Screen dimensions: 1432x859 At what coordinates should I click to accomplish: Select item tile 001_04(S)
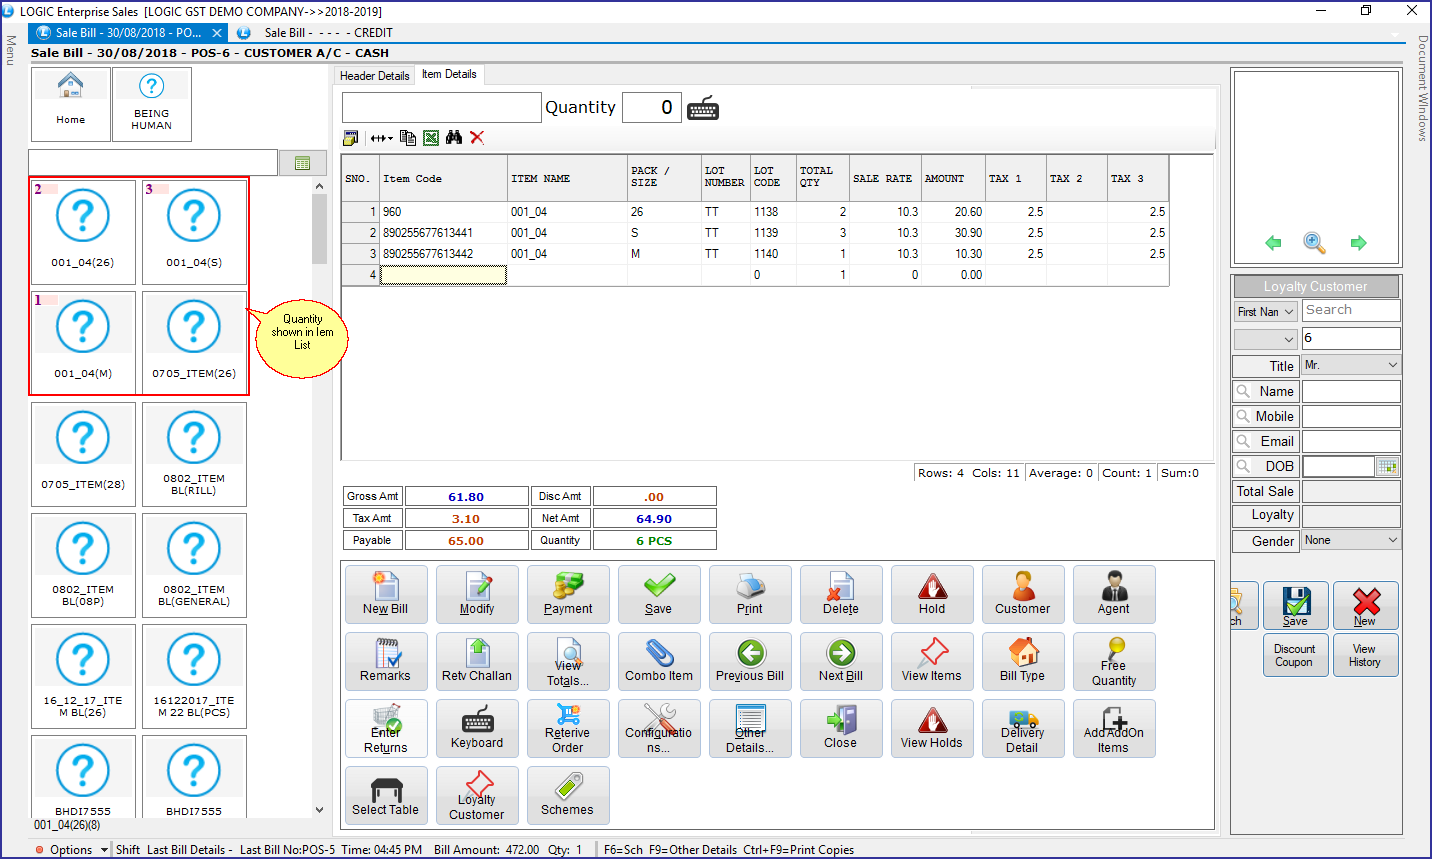[x=194, y=232]
